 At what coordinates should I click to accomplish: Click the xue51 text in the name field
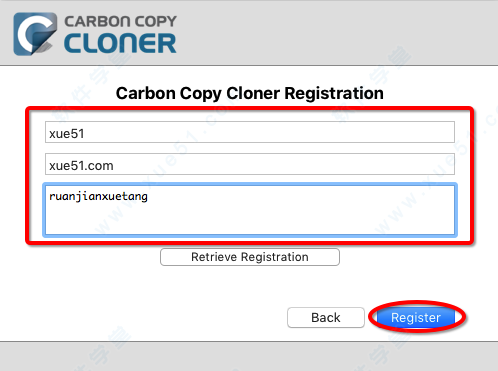[67, 134]
